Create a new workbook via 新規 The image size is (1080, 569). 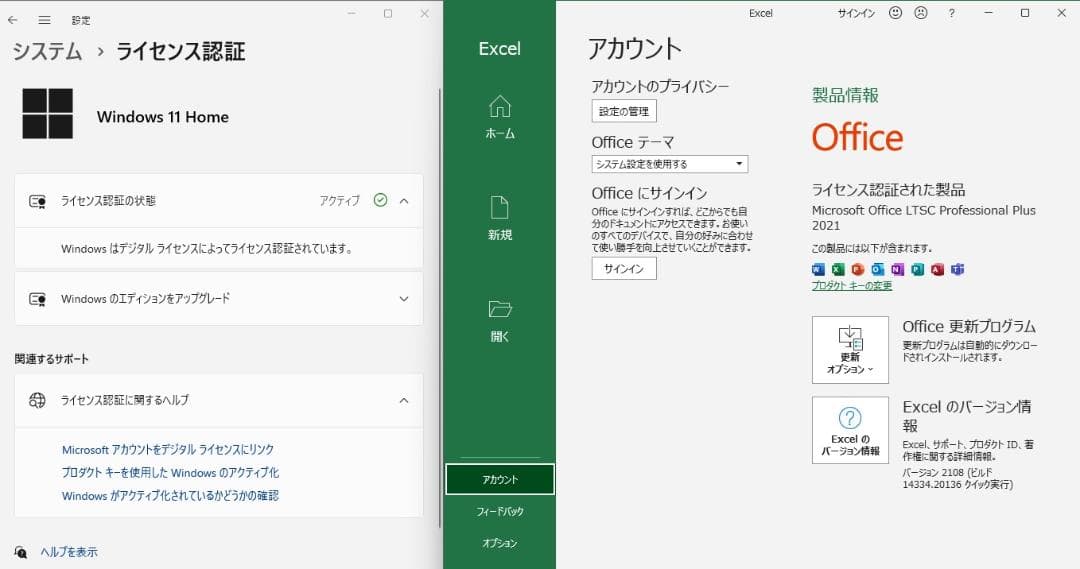500,219
